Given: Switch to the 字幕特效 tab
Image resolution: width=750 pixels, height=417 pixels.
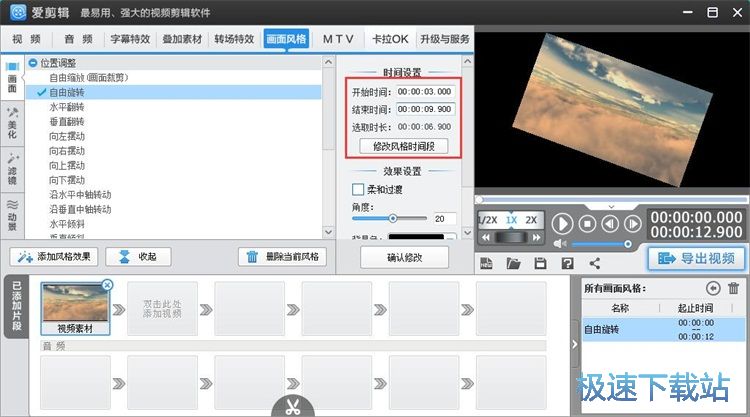Looking at the screenshot, I should [130, 39].
